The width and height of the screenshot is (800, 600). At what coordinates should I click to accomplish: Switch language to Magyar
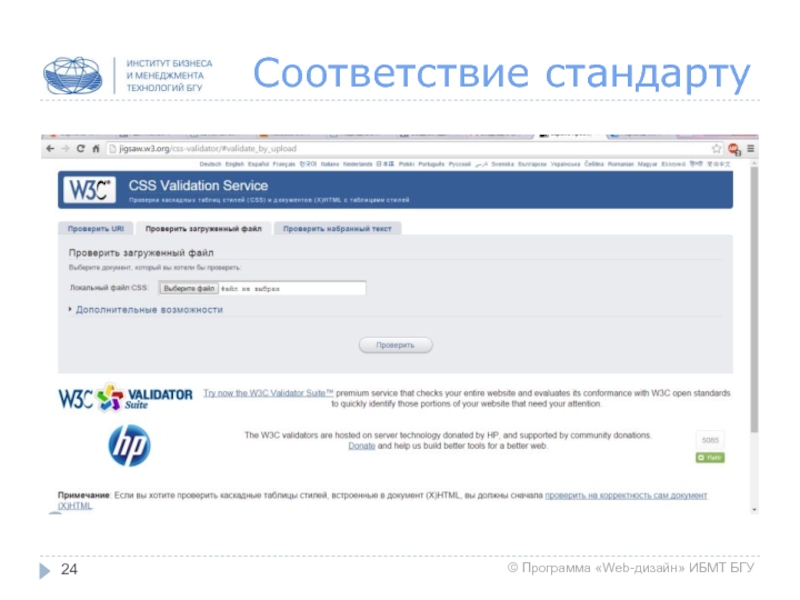pyautogui.click(x=647, y=164)
